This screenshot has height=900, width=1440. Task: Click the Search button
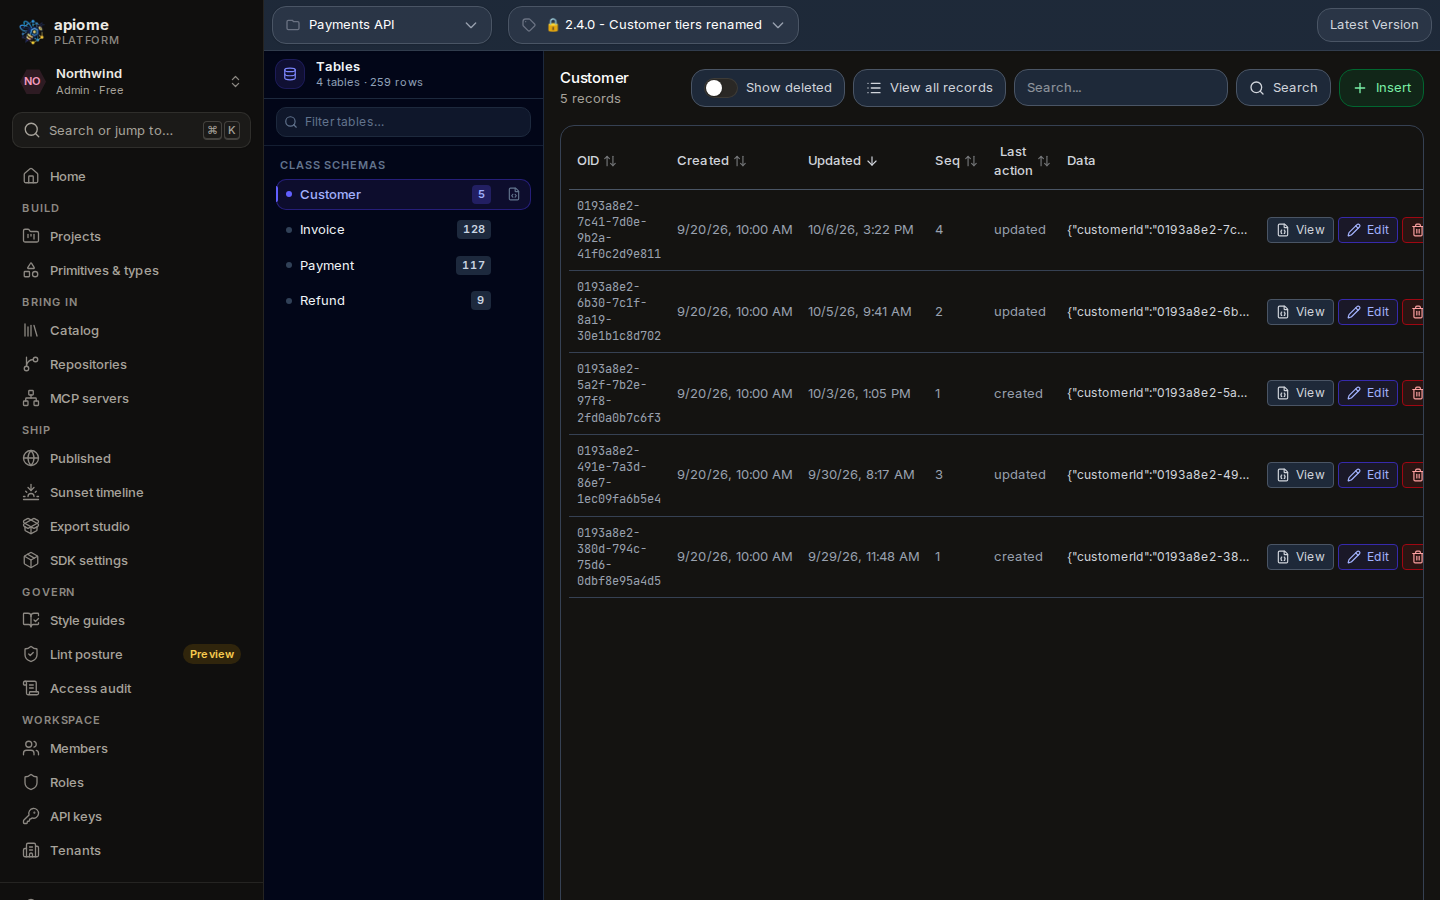click(x=1283, y=88)
